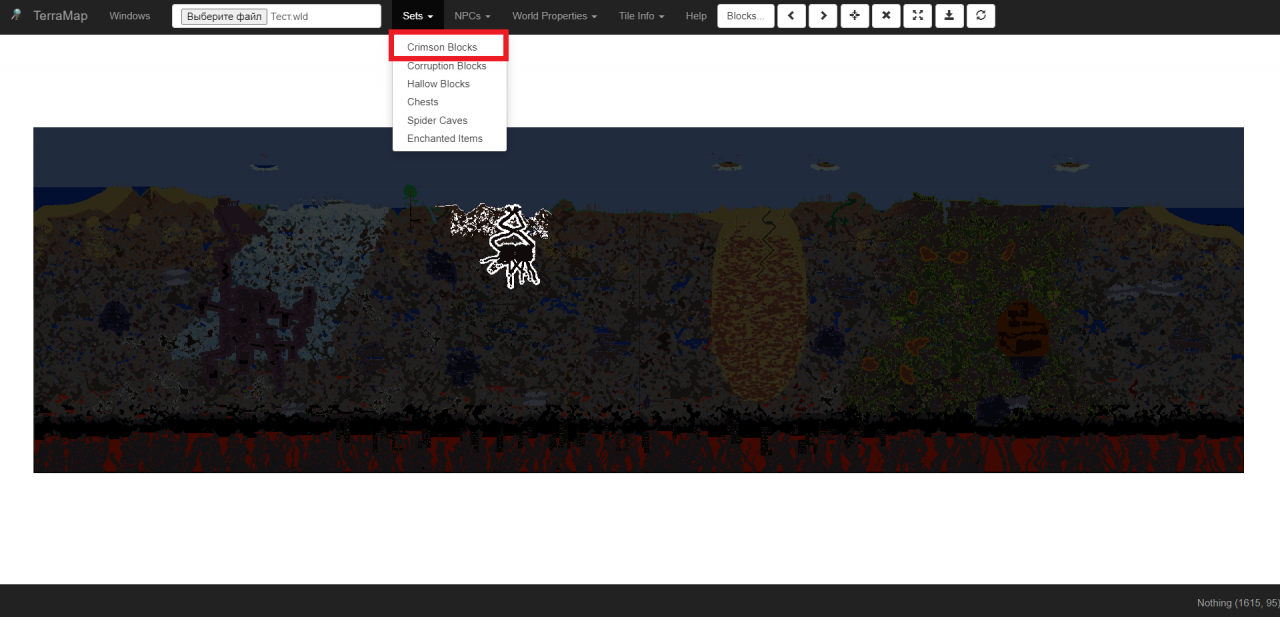Open the Blocks... selector
The width and height of the screenshot is (1280, 617).
coord(746,16)
